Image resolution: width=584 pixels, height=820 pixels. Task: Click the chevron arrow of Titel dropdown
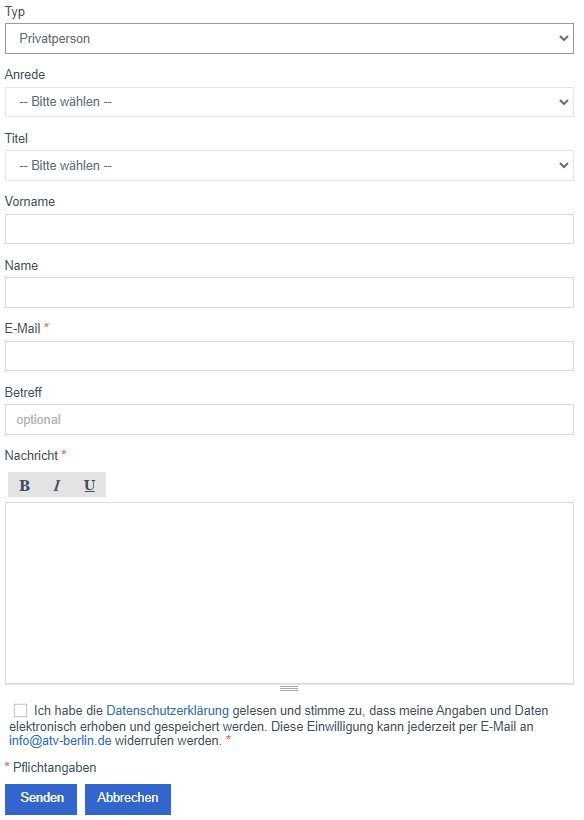tap(563, 165)
